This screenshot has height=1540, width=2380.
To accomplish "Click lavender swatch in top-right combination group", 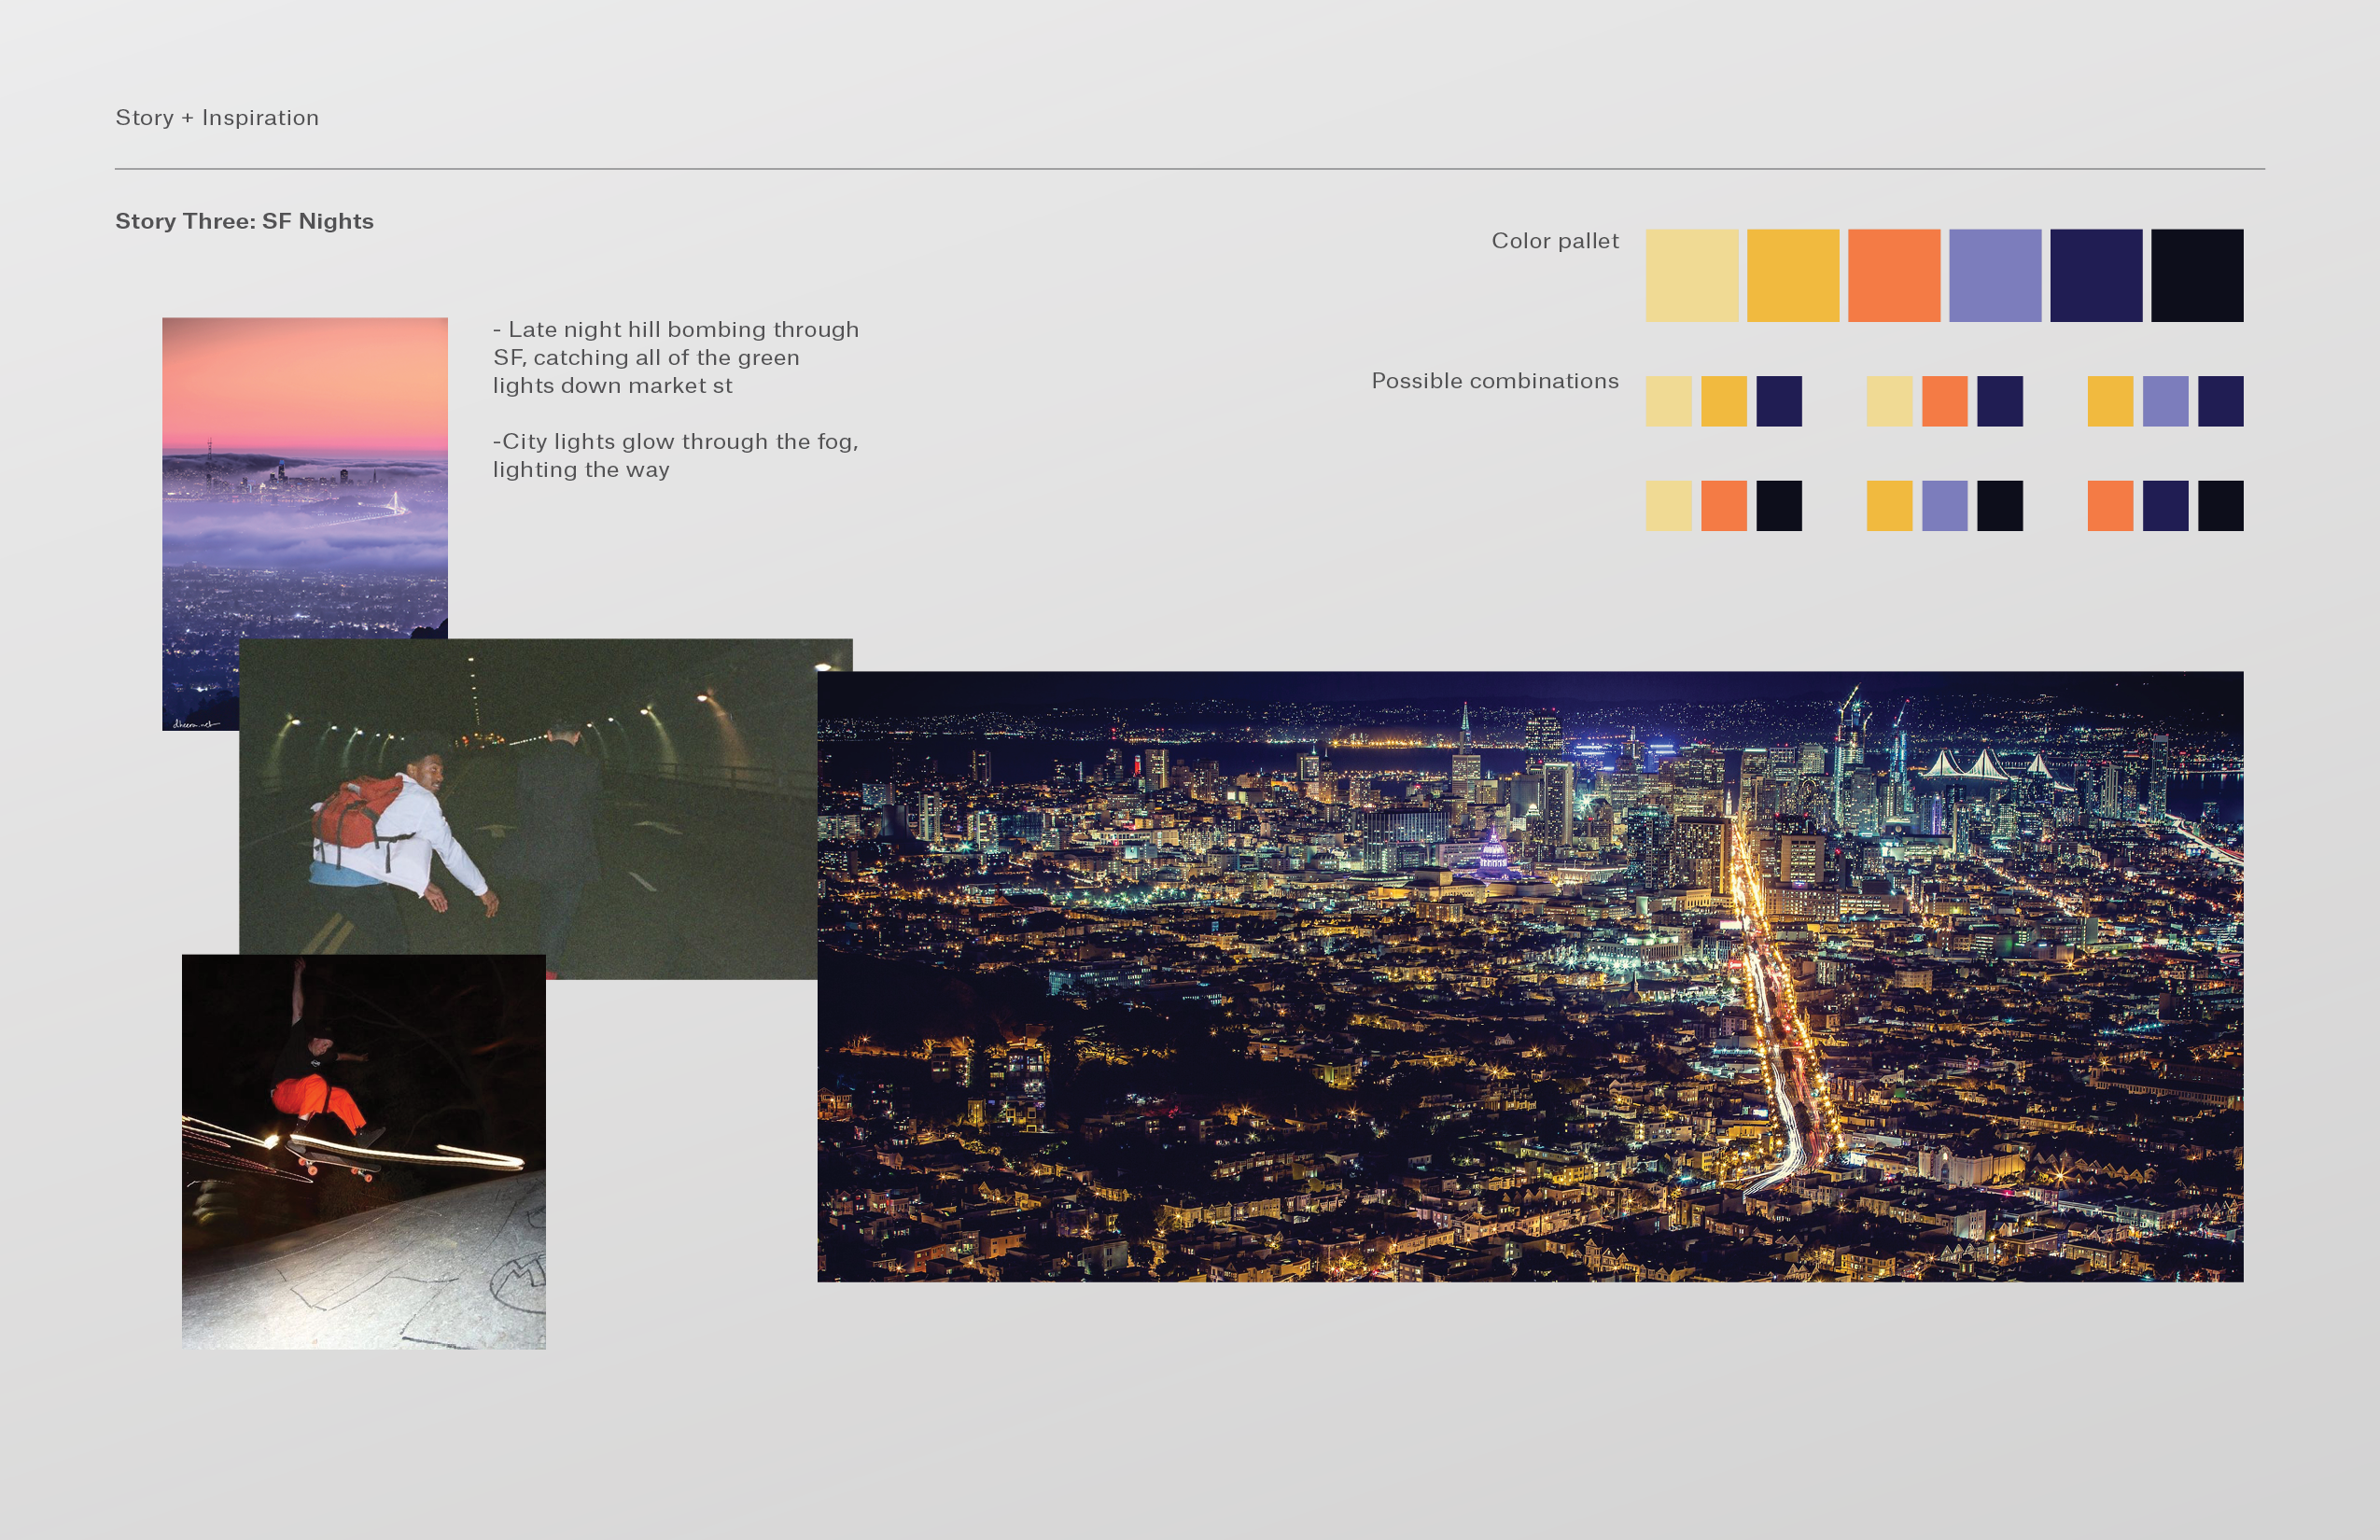I will tap(2165, 401).
